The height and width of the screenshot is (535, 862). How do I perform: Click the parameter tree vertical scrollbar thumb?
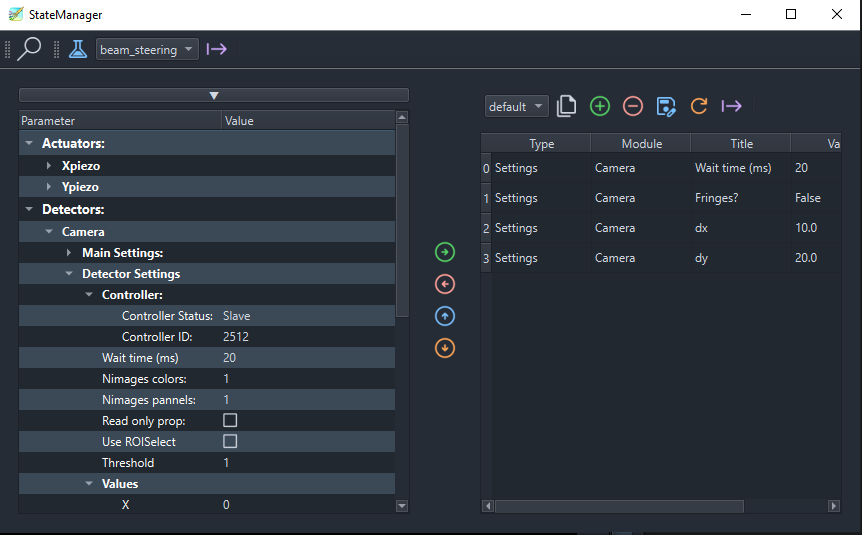click(x=402, y=220)
